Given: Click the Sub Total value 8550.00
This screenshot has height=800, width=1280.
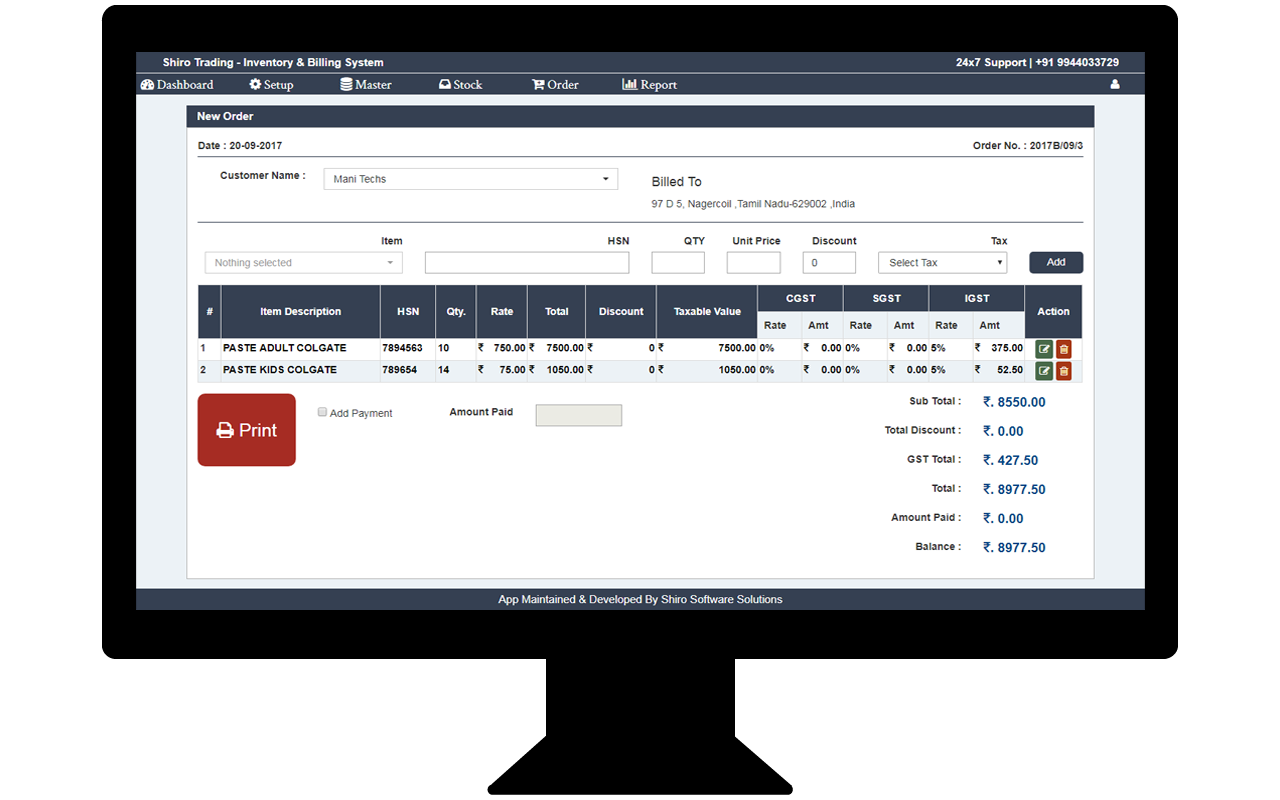Looking at the screenshot, I should pyautogui.click(x=1014, y=402).
